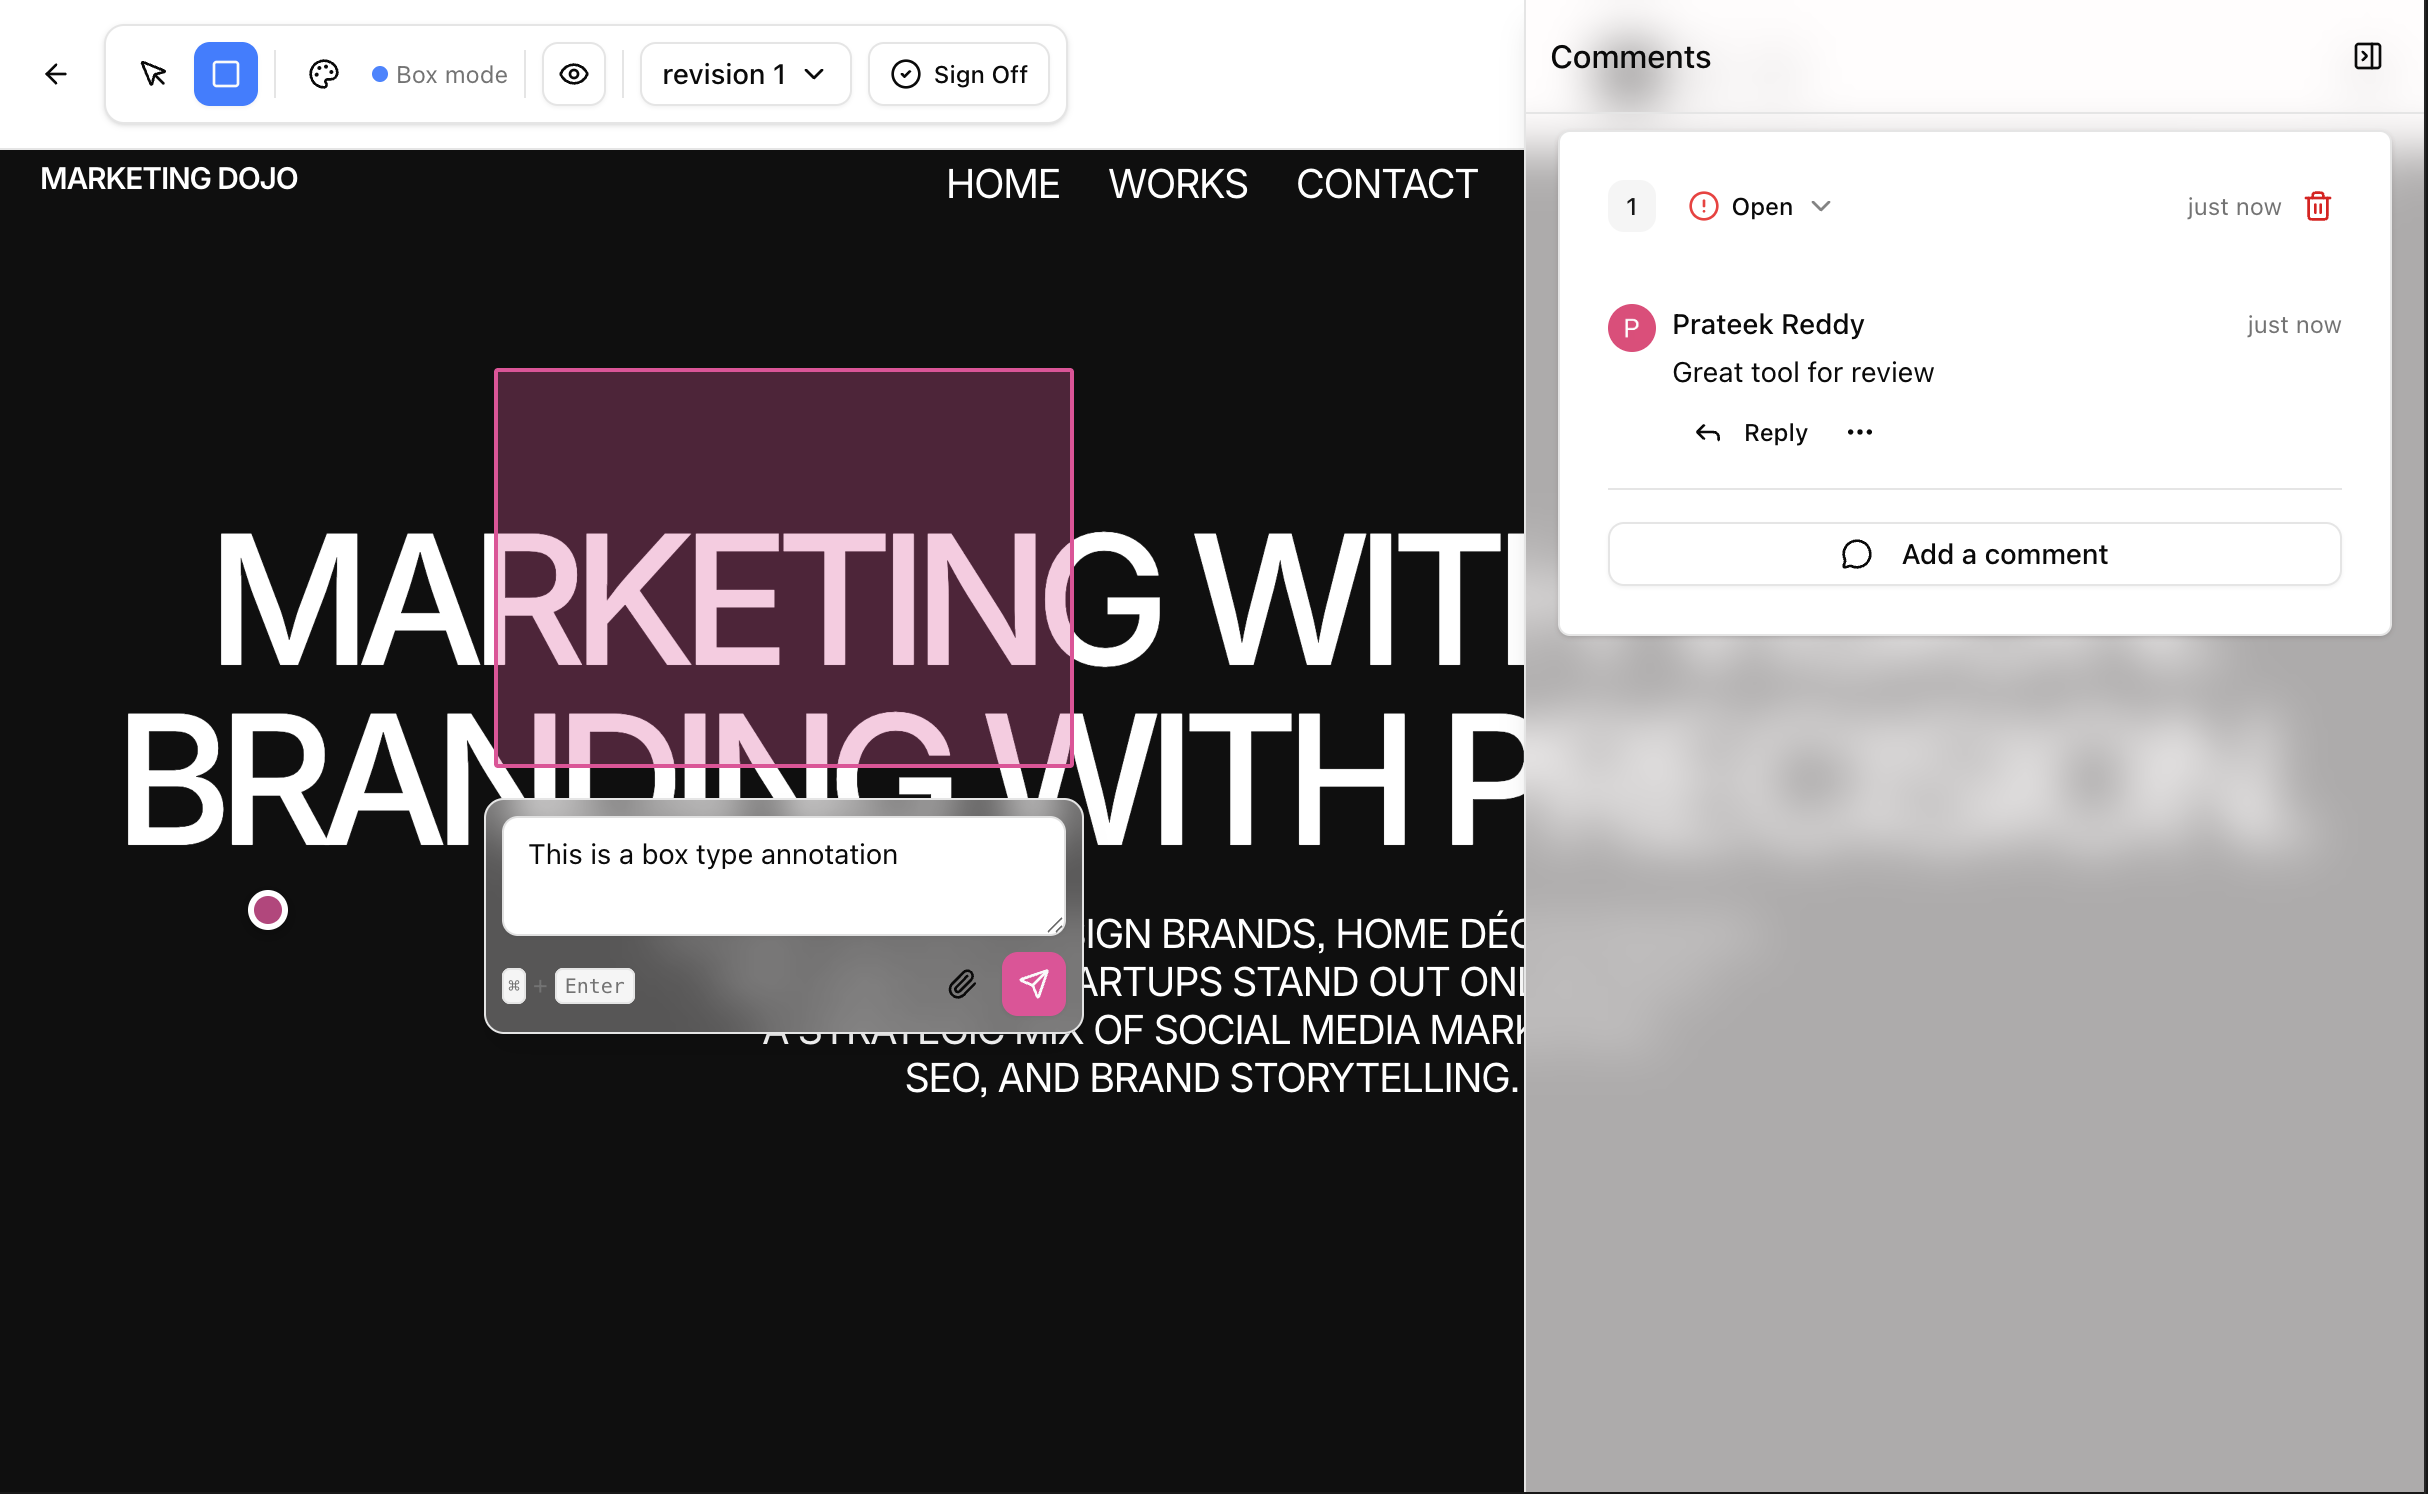Delete the open comment thread
2428x1494 pixels.
click(x=2318, y=206)
